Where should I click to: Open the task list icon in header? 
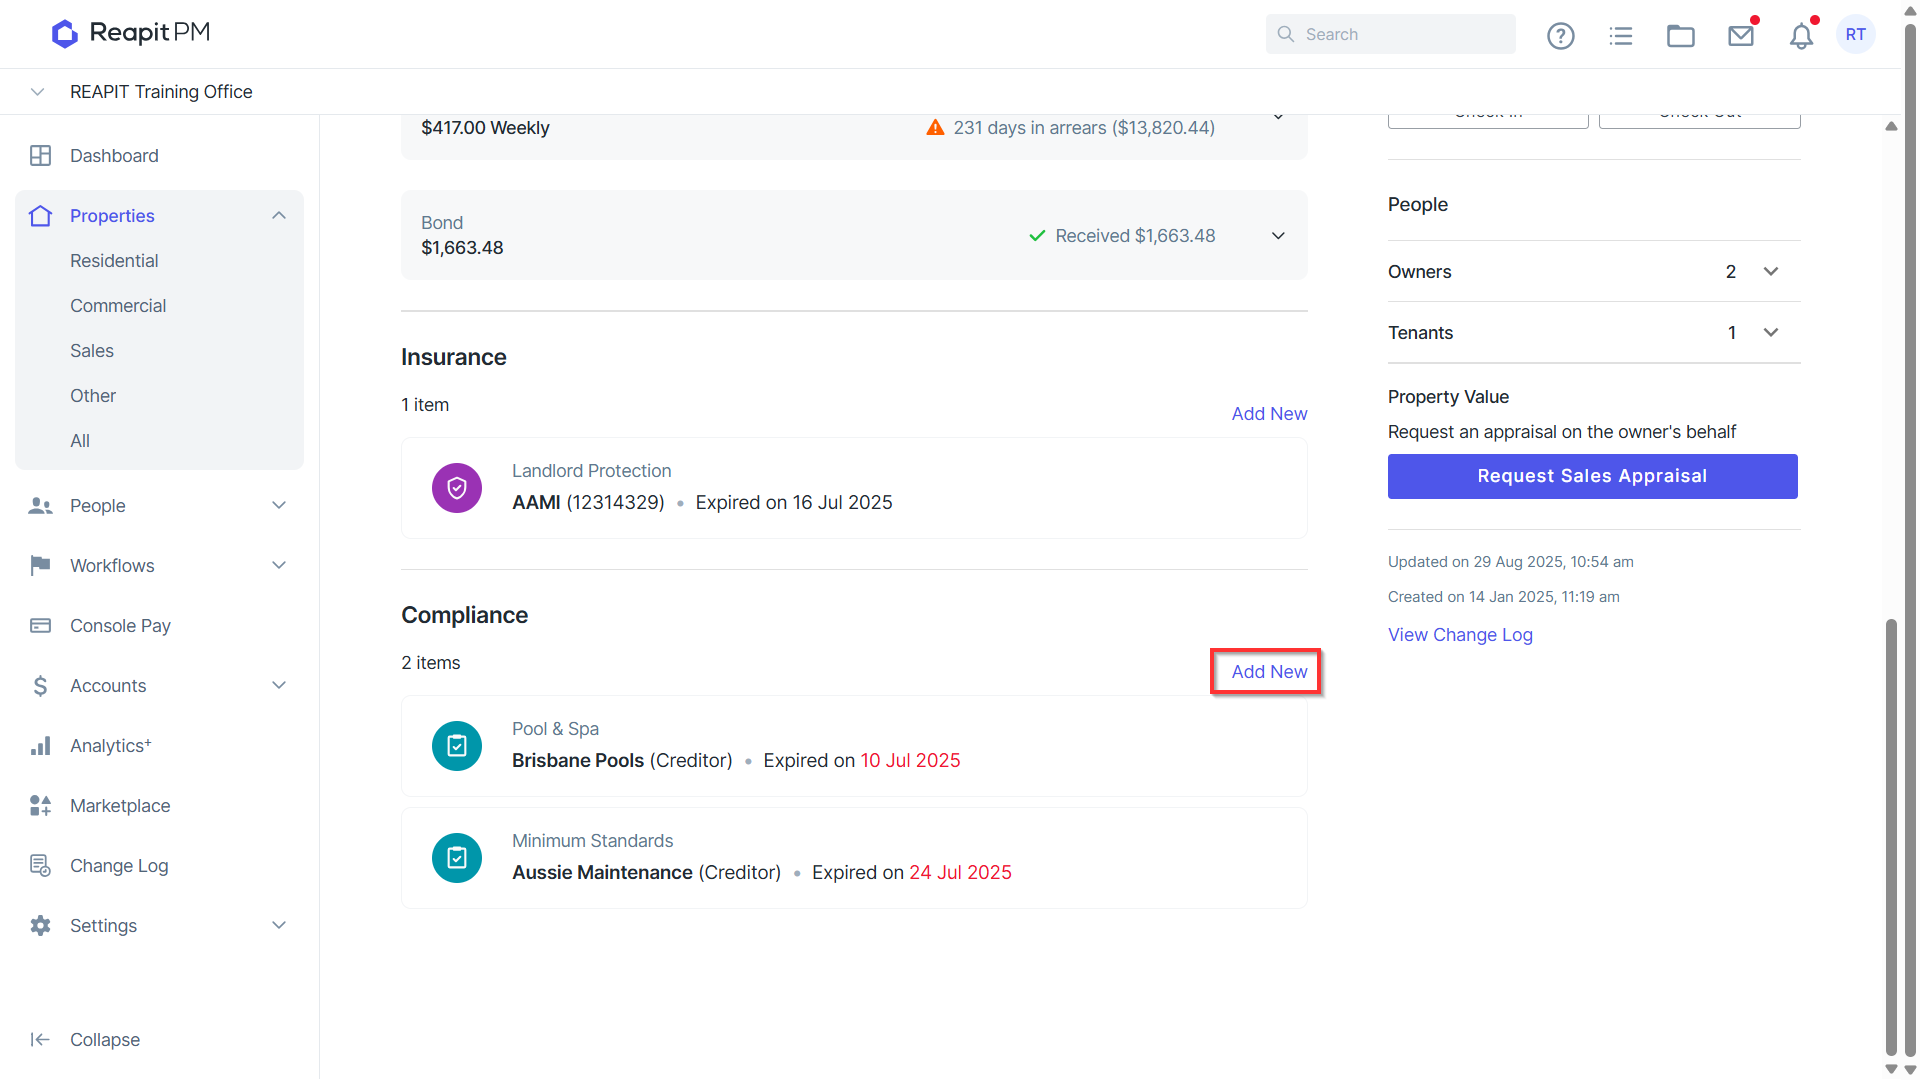[x=1620, y=36]
